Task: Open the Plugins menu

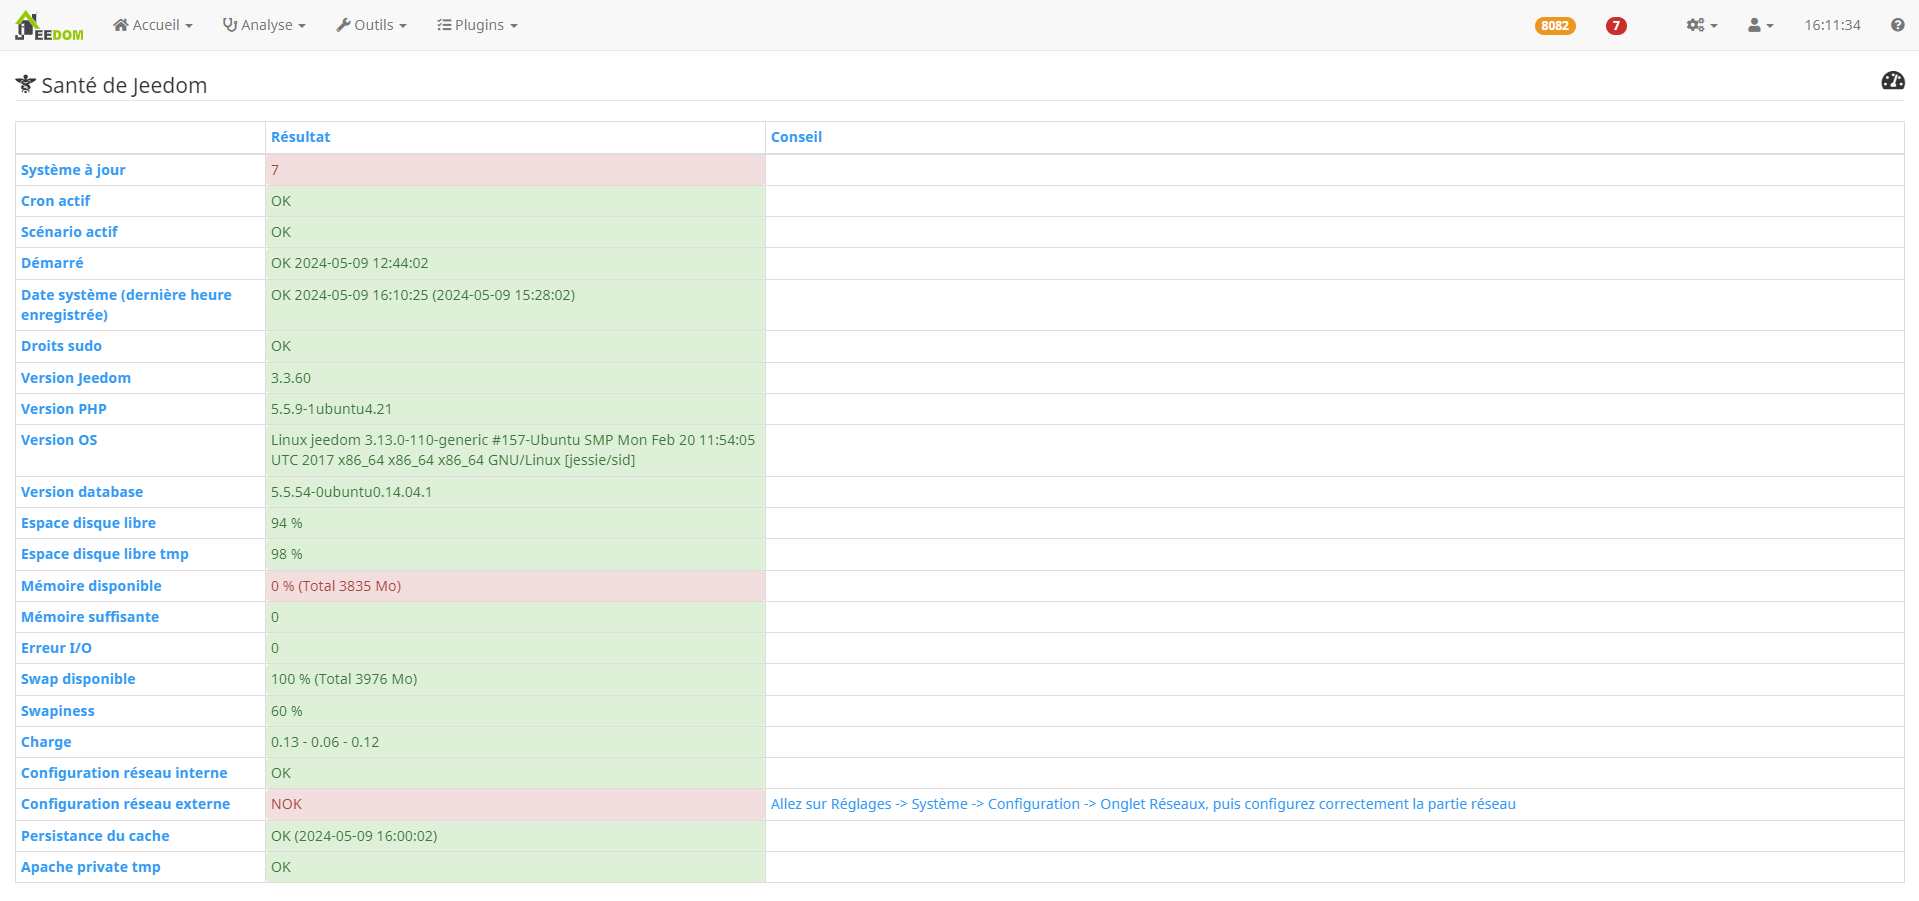Action: 477,25
